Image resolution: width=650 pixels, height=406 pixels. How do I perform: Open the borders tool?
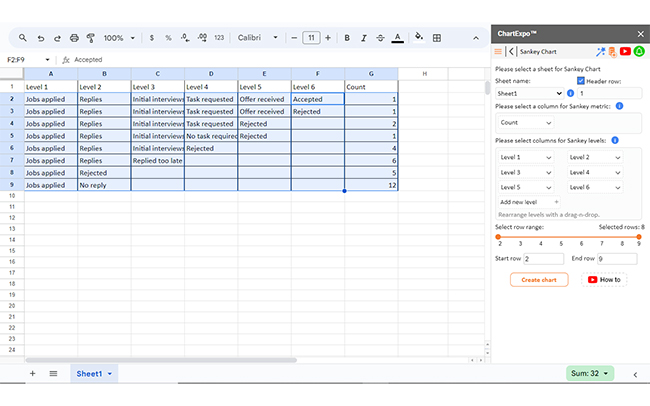point(437,38)
